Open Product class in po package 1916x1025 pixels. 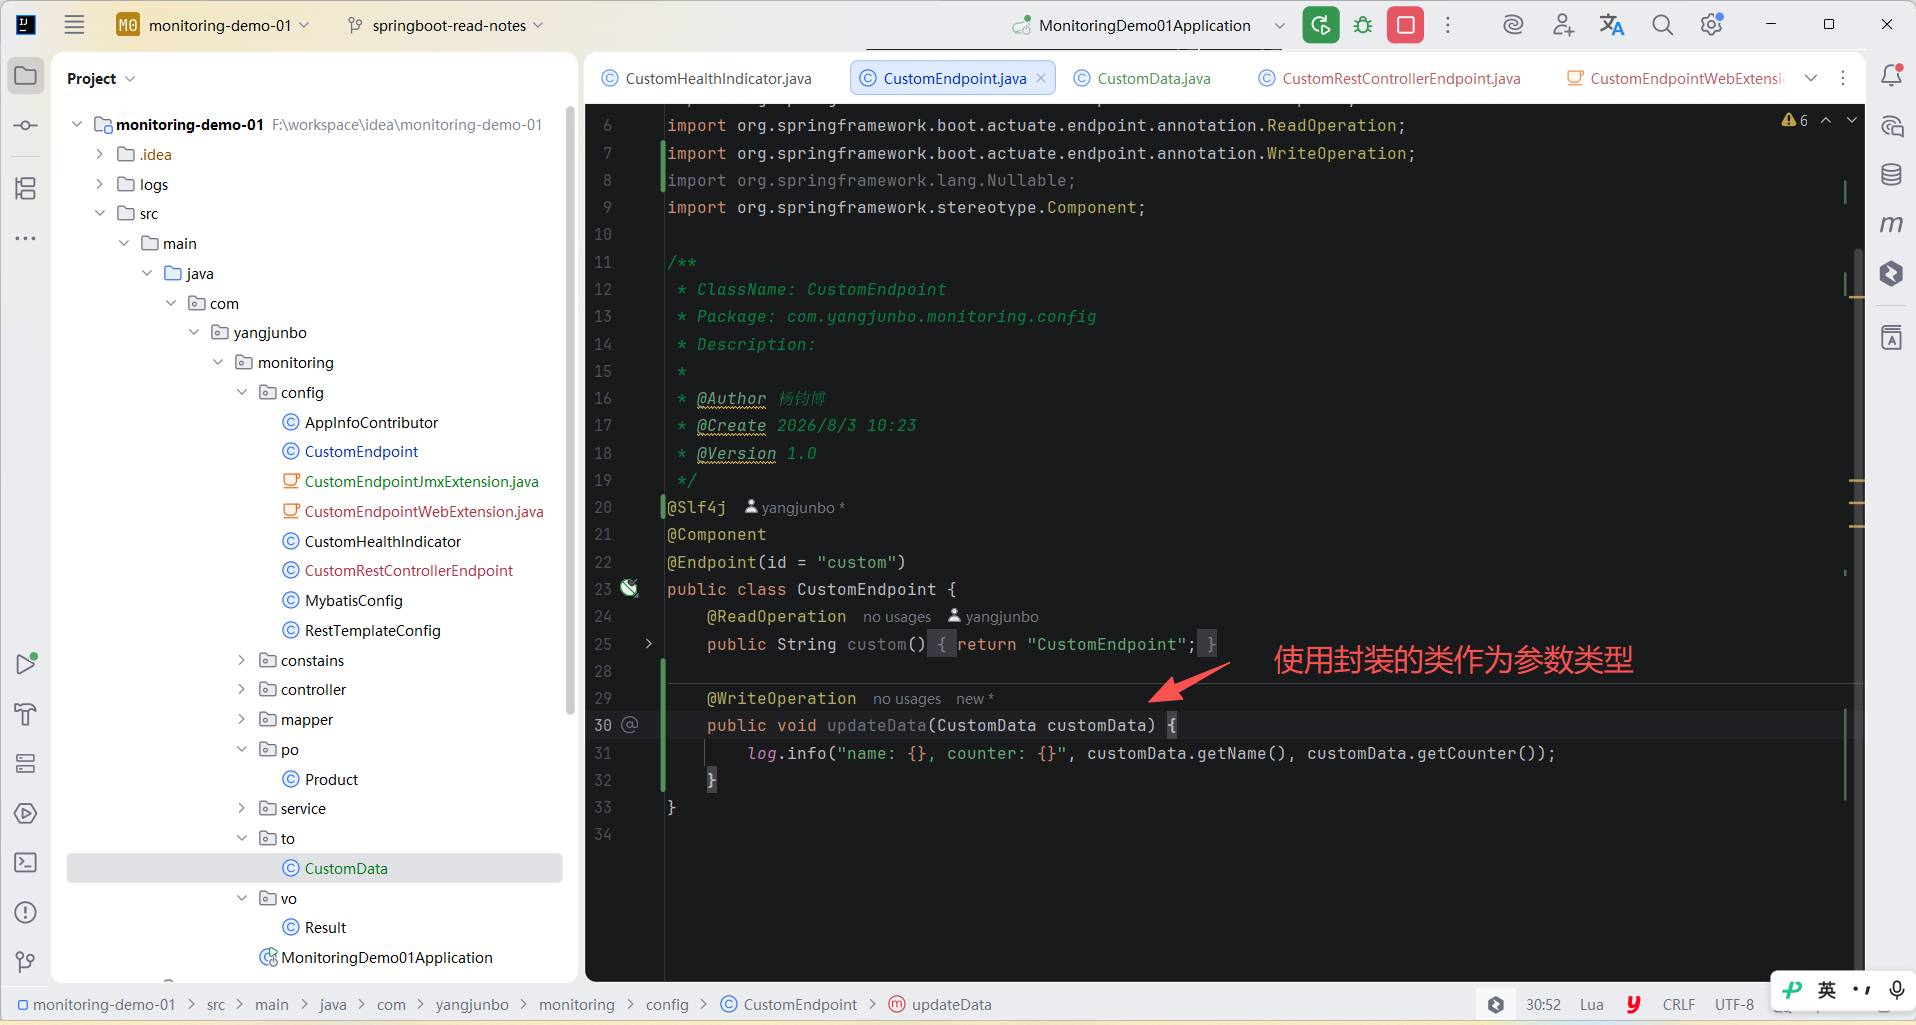(331, 779)
